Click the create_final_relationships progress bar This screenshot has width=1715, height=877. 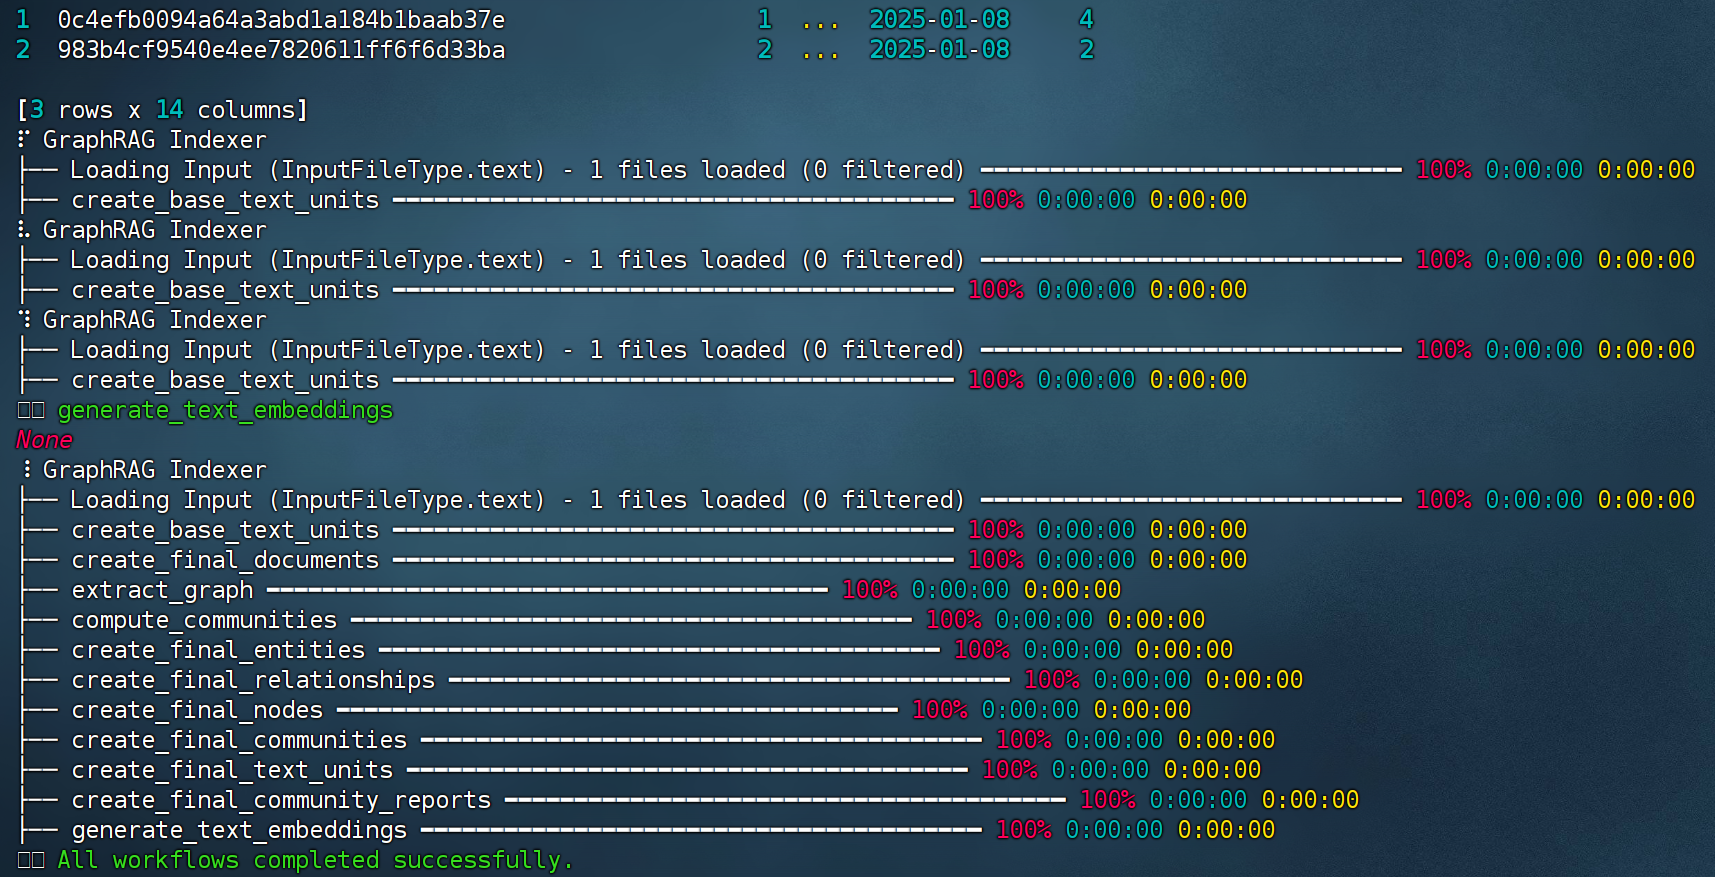click(x=730, y=680)
